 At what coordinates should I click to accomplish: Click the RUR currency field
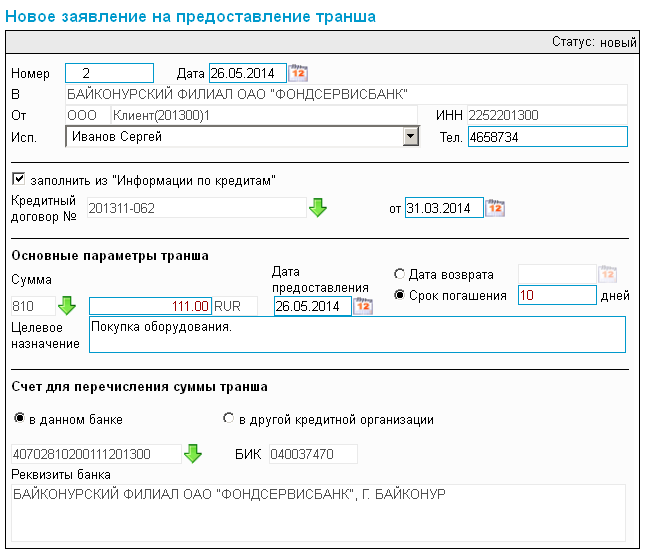(235, 306)
